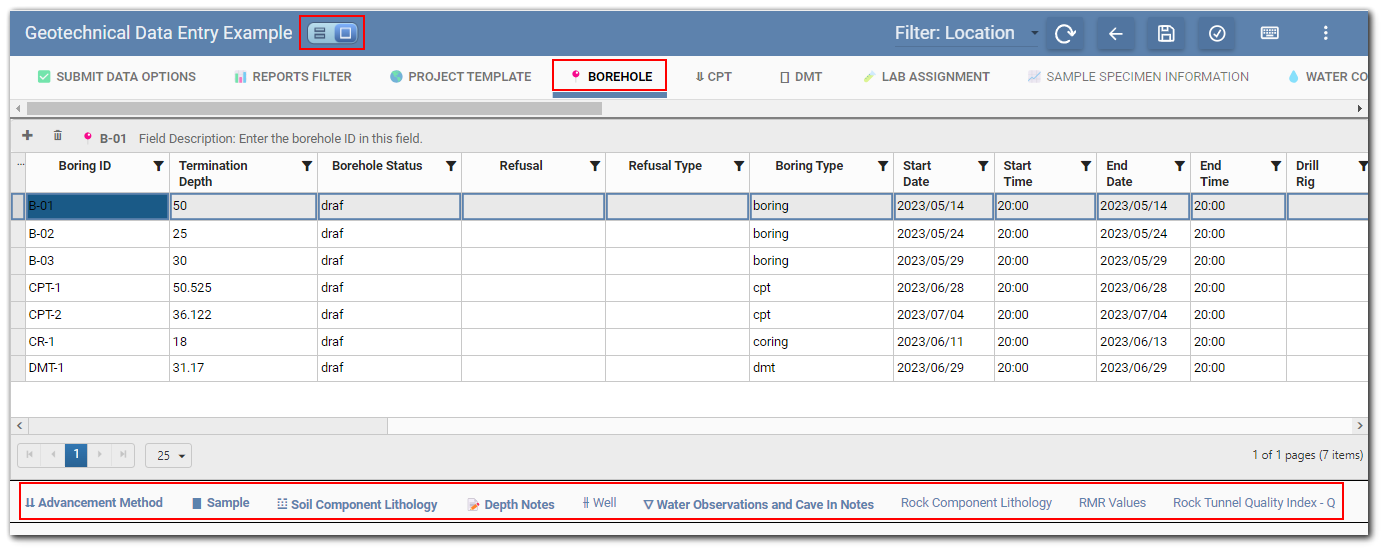Filter the End Time column
This screenshot has width=1386, height=553.
(1275, 166)
